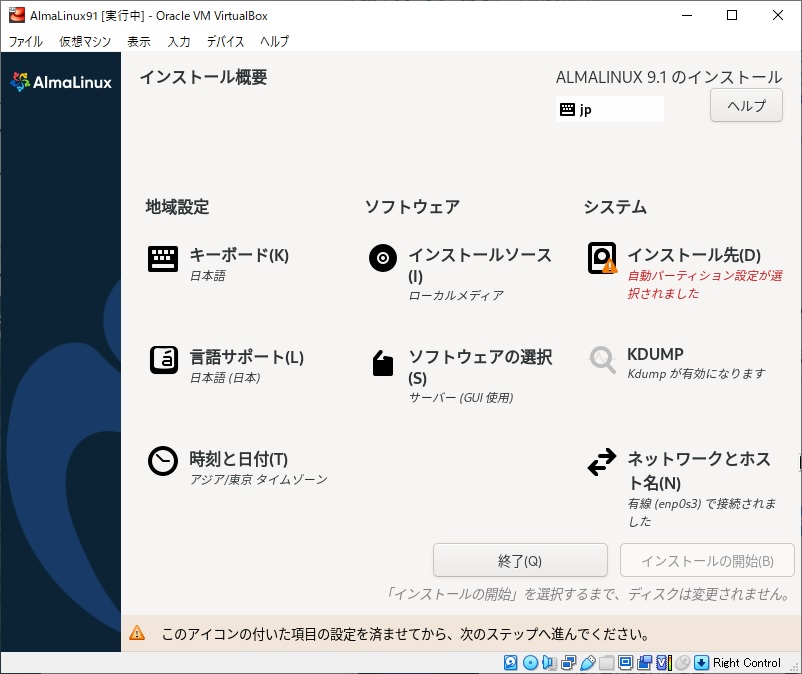Click the 有線 (enp0s3) connection status text
This screenshot has height=674, width=802.
pyautogui.click(x=702, y=512)
